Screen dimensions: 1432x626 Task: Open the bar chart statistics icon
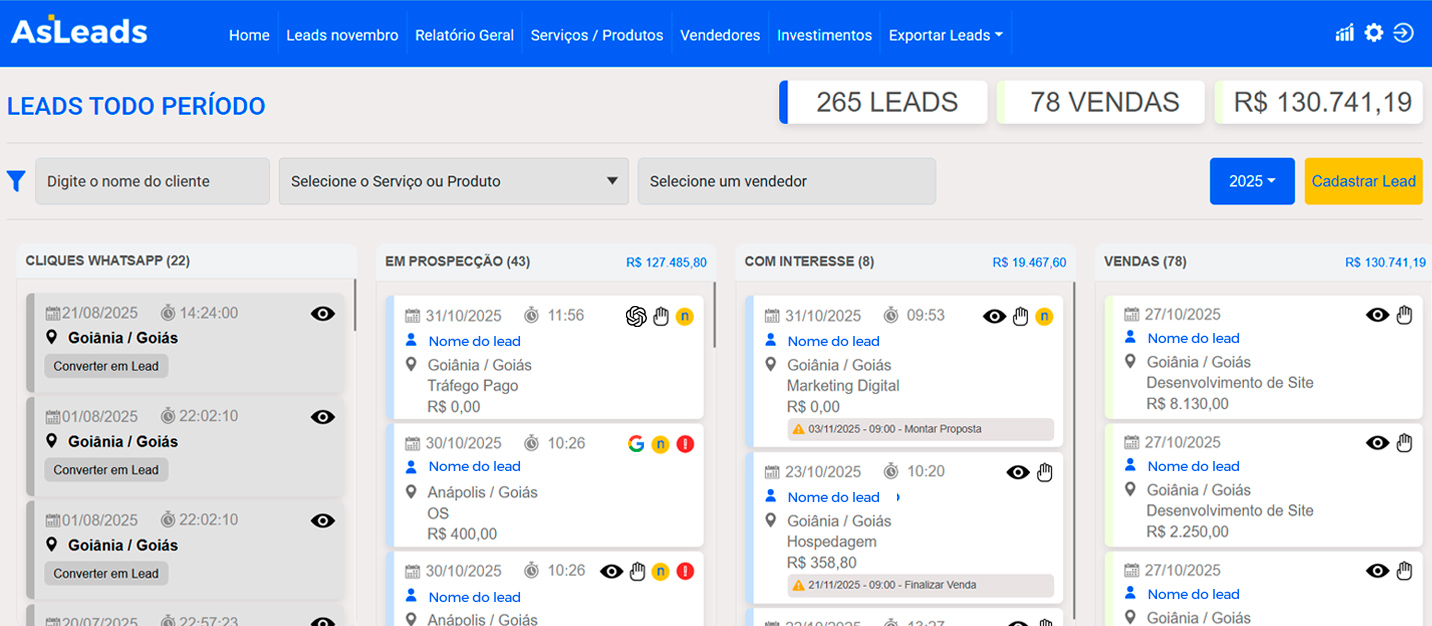(1344, 33)
